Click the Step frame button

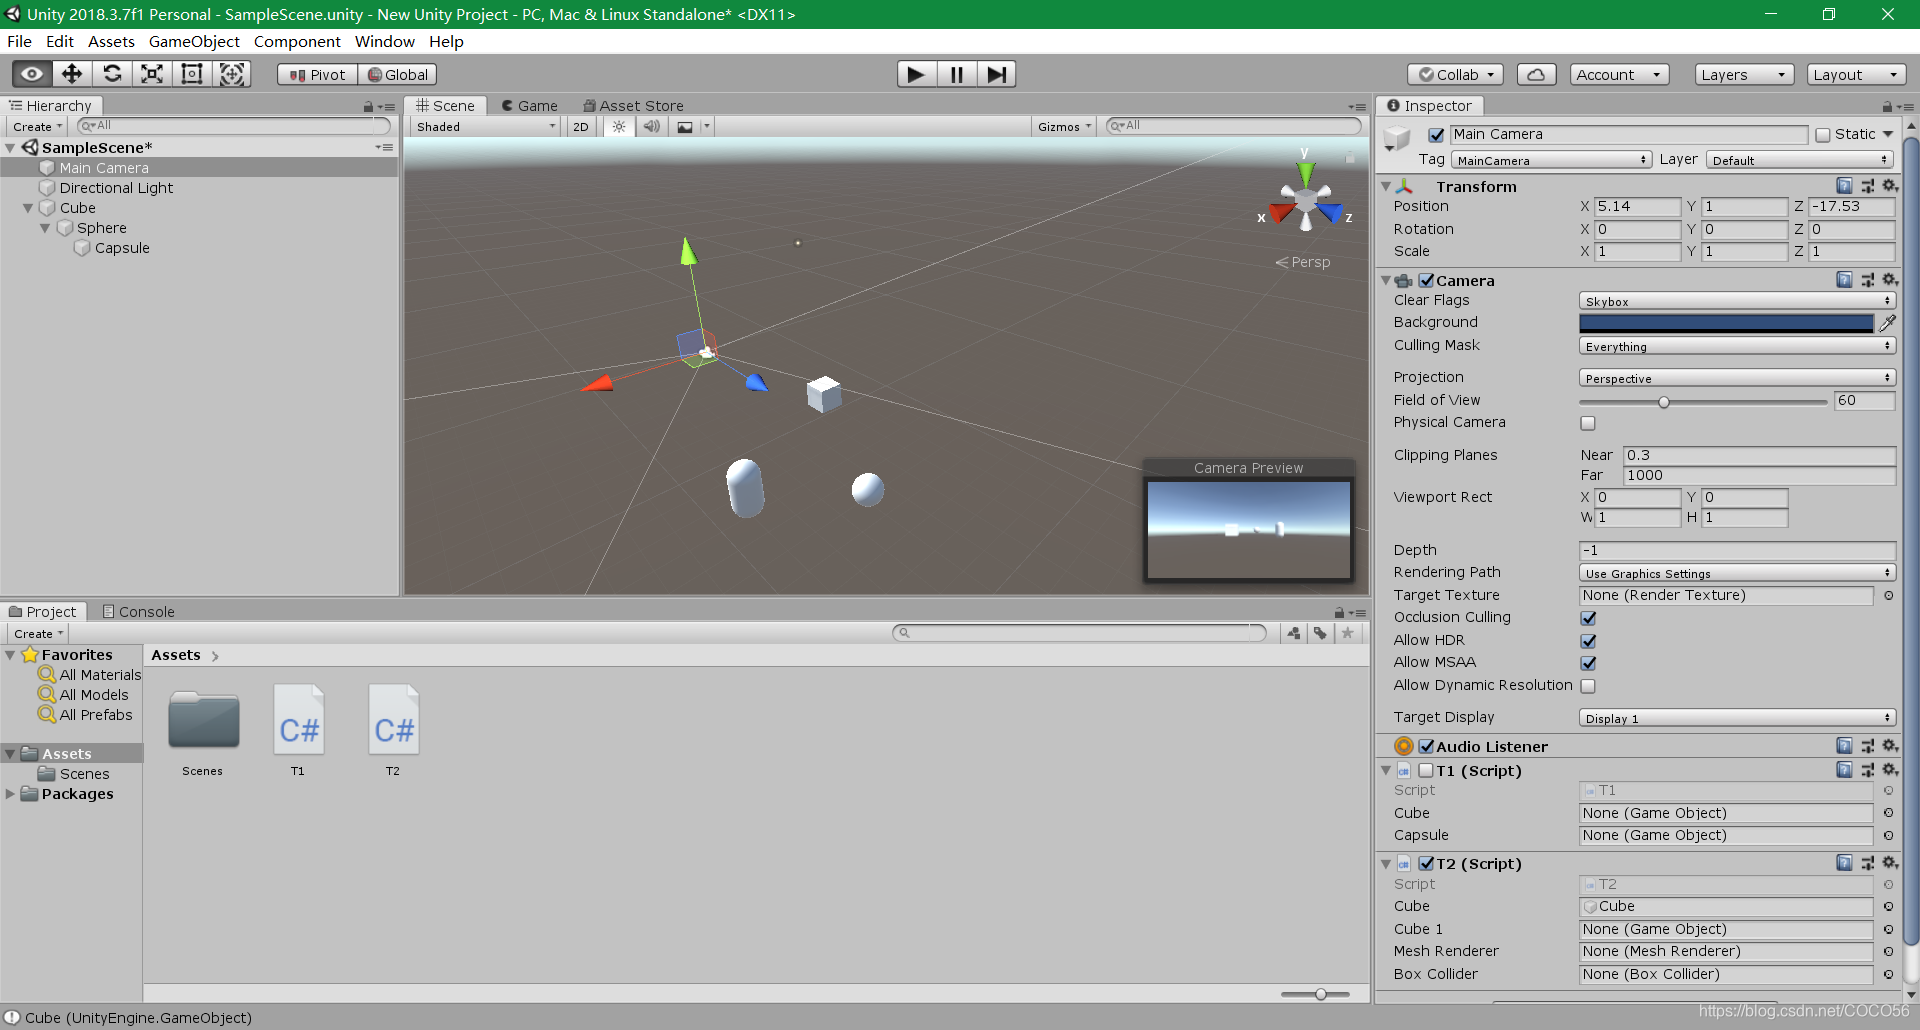pyautogui.click(x=997, y=74)
